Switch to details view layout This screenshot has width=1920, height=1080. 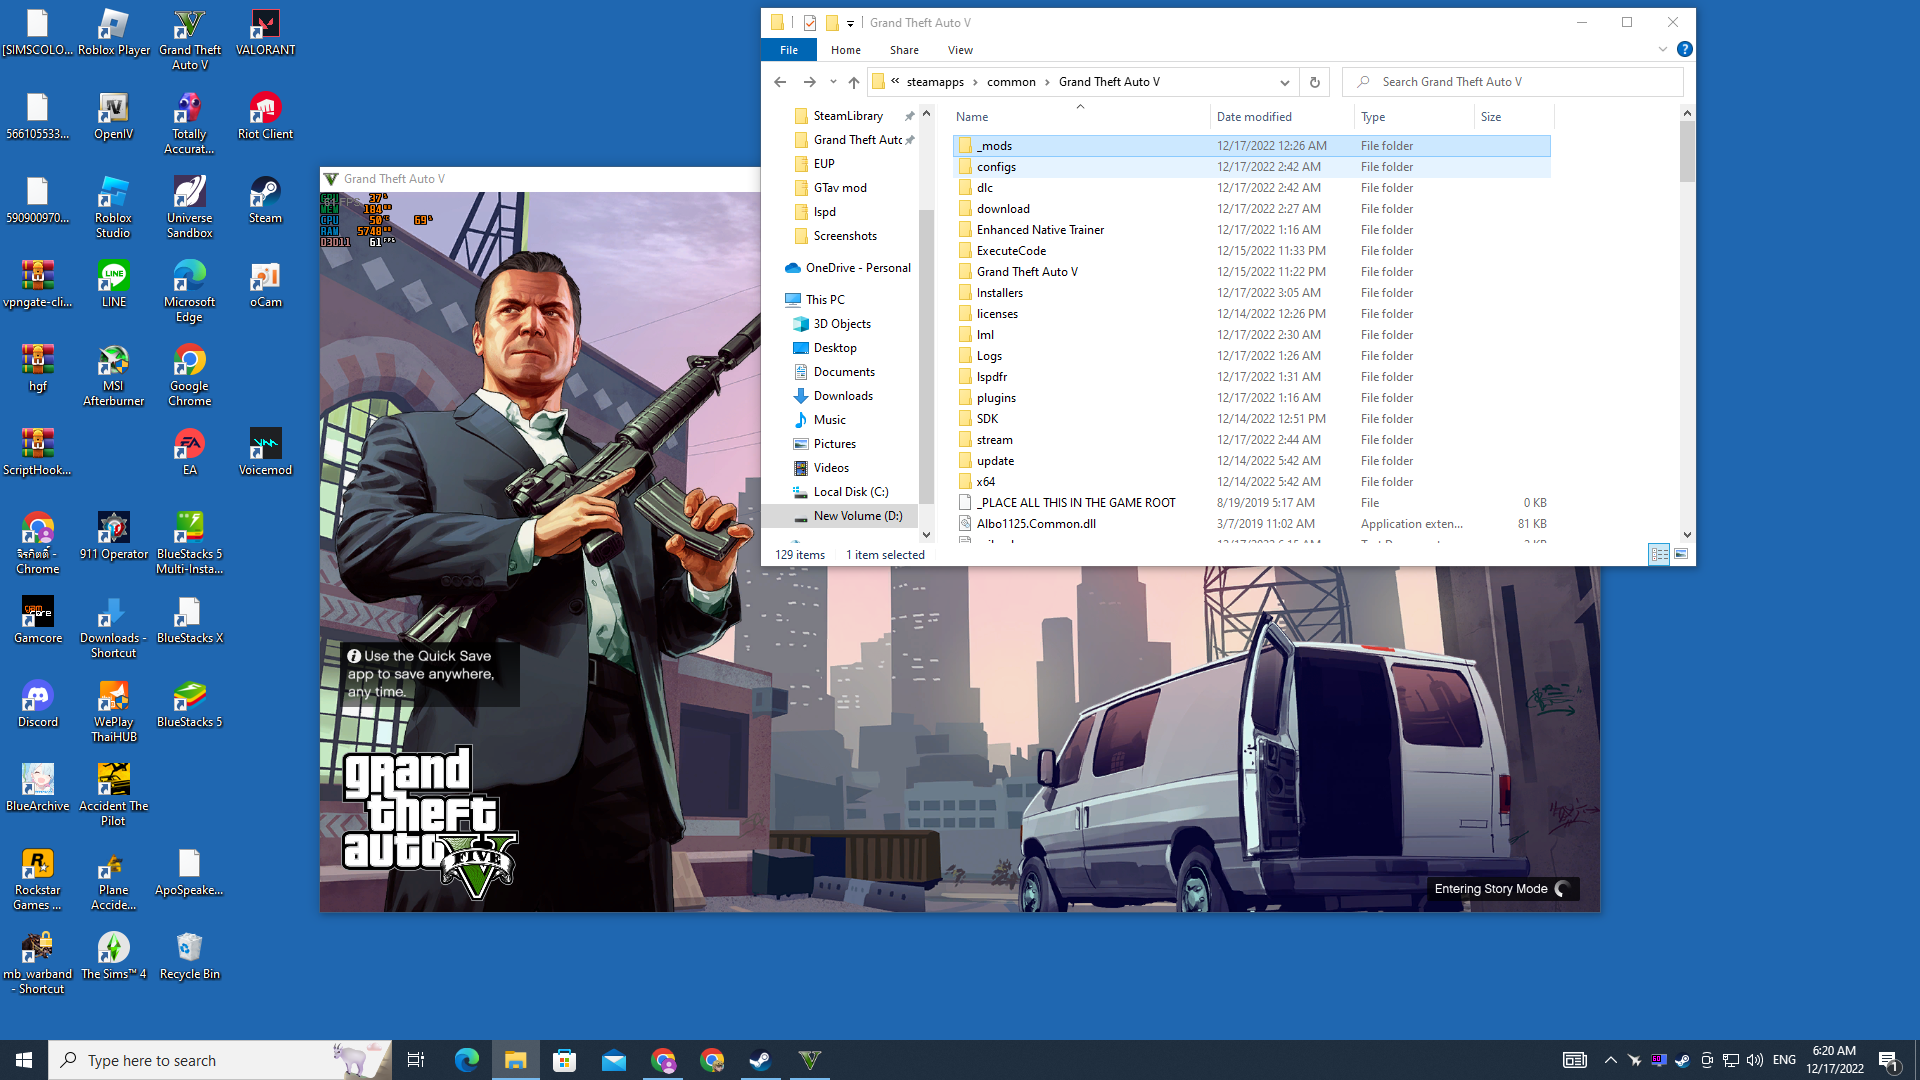(1659, 554)
